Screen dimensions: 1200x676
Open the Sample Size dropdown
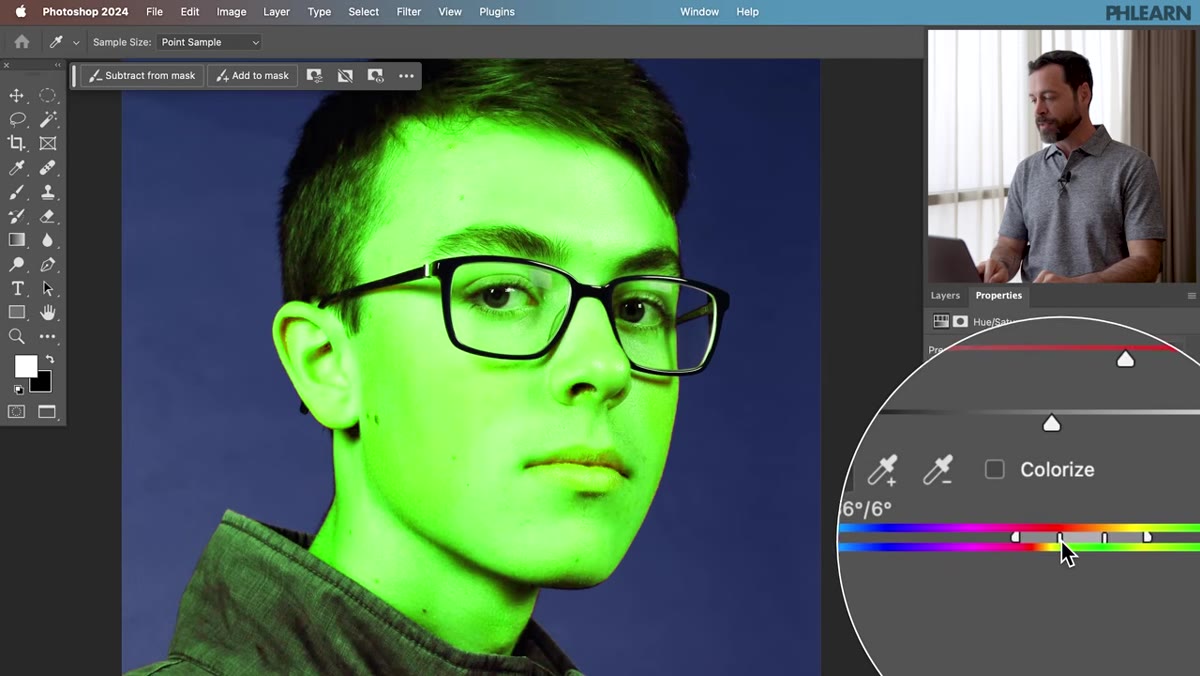tap(209, 42)
